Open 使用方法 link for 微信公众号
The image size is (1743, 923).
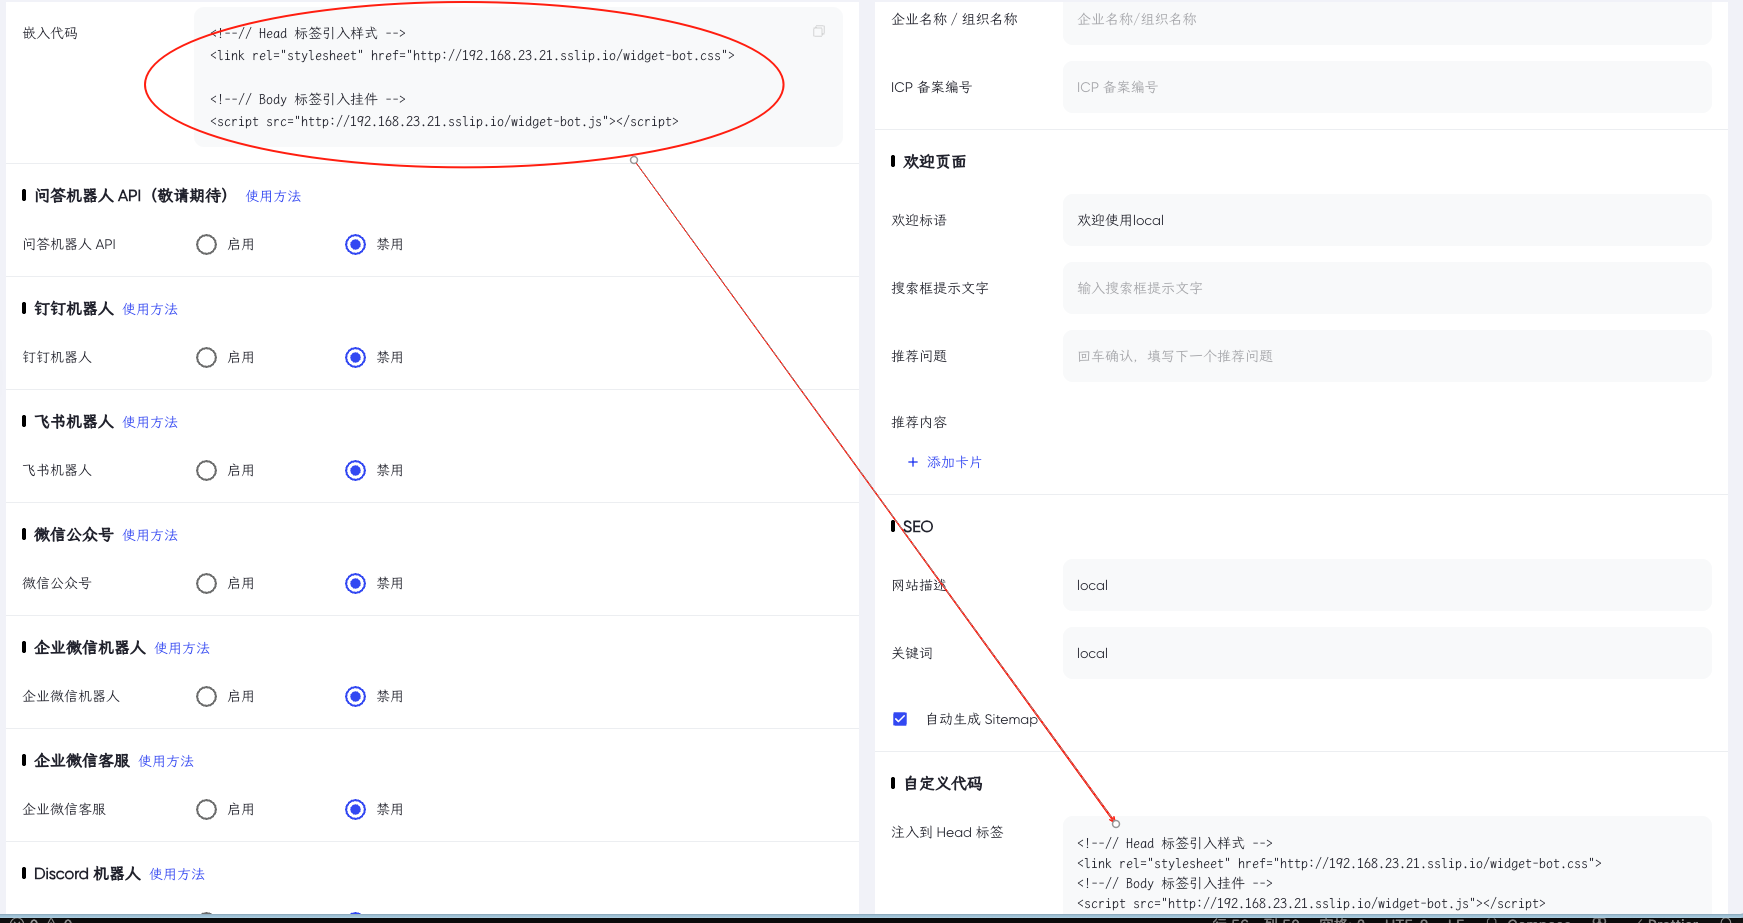(150, 535)
